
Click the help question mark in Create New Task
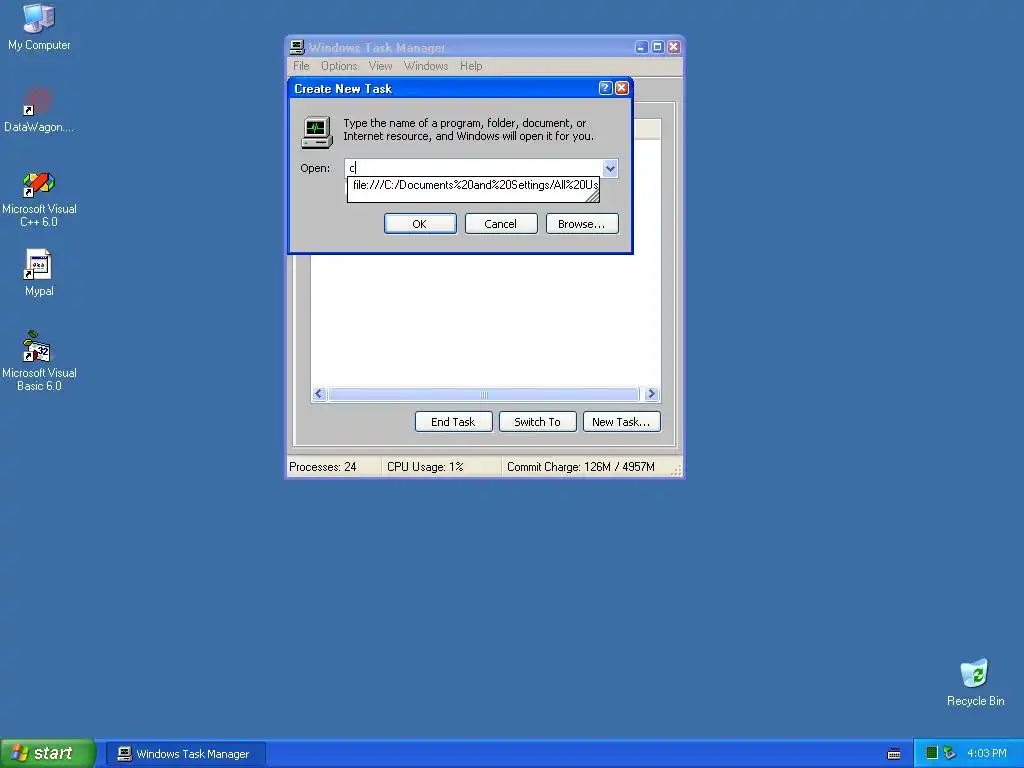pos(605,88)
